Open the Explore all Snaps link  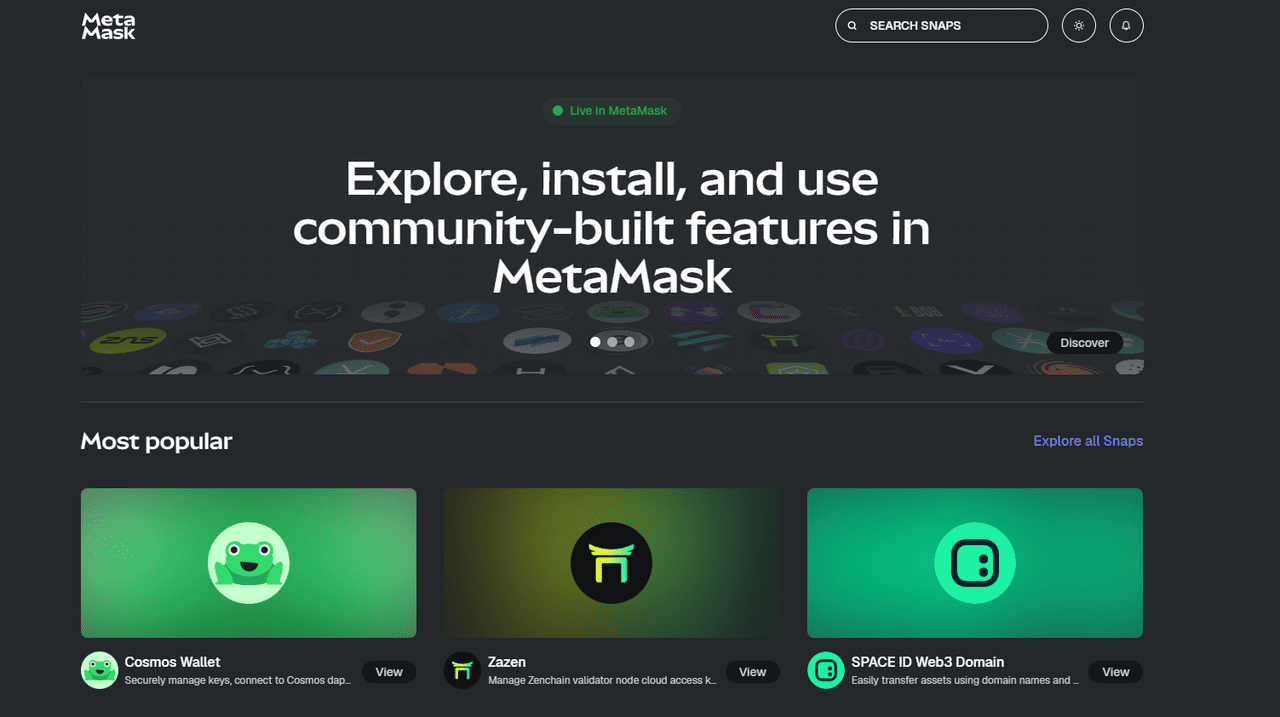[1088, 441]
